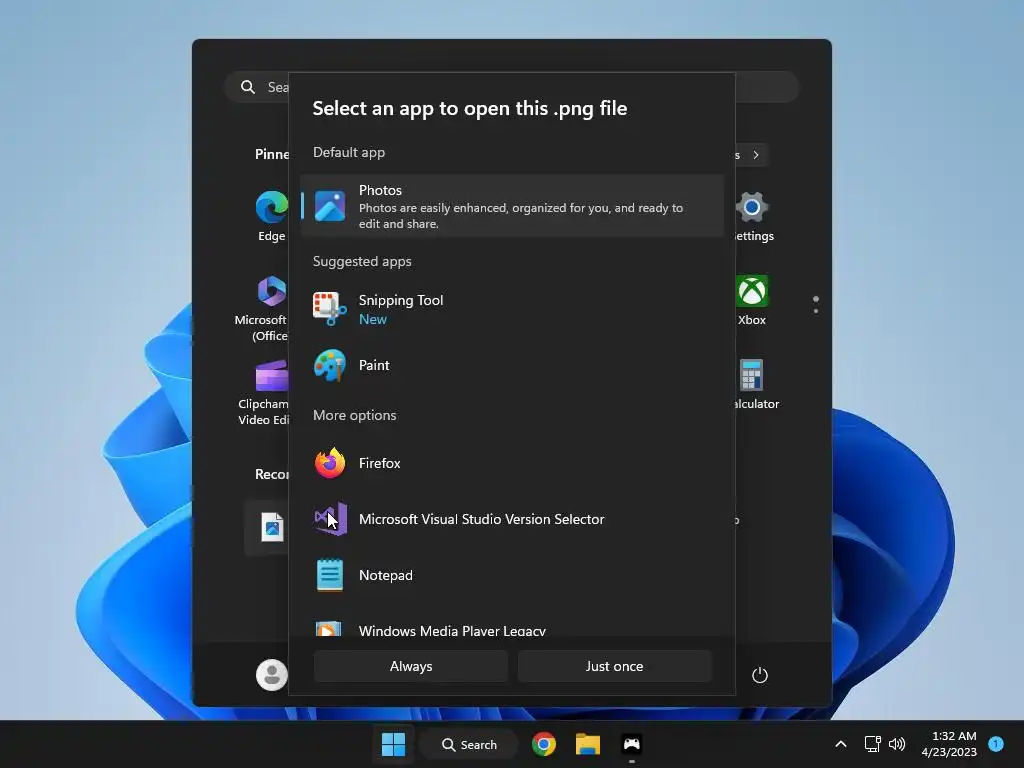Click the 'Paint' label
Image resolution: width=1024 pixels, height=768 pixels.
tap(374, 365)
